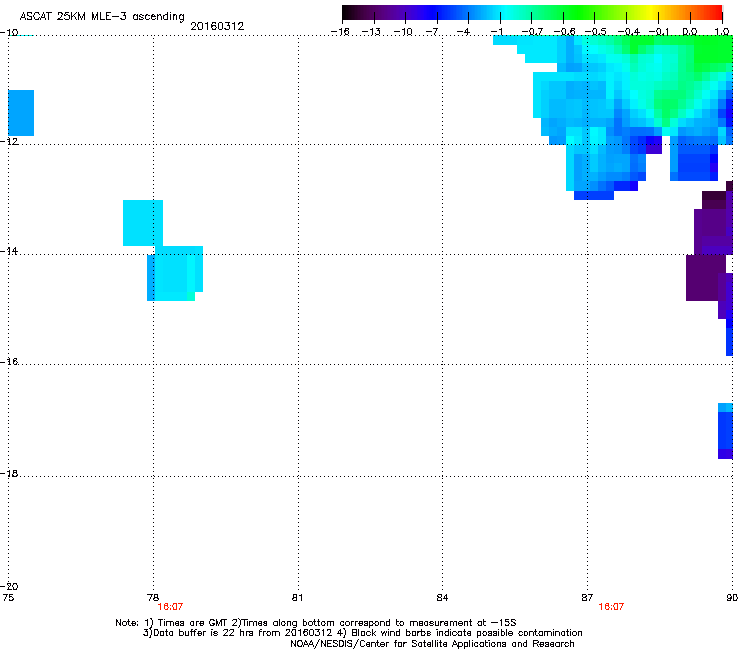740x650 pixels.
Task: Click the red 16:07 time under longitude 78
Action: (170, 607)
